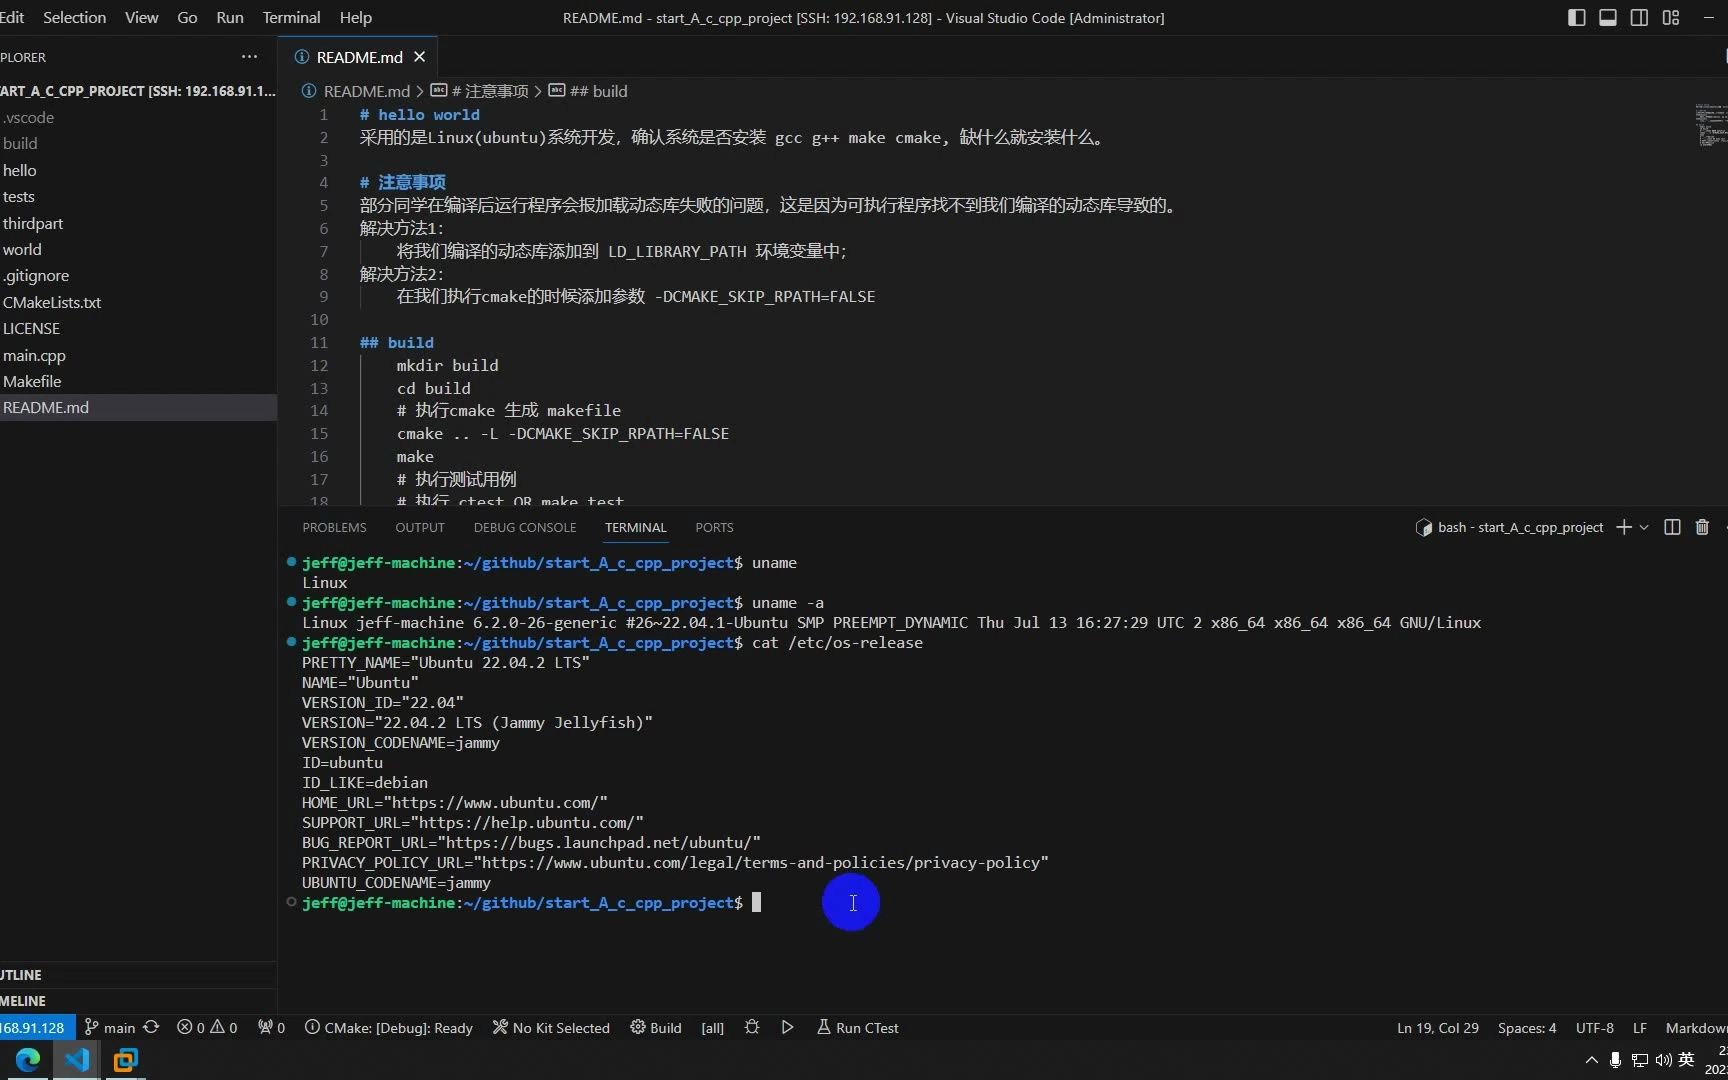Toggle the bottom panel visibility icon
The height and width of the screenshot is (1080, 1728).
point(1608,17)
